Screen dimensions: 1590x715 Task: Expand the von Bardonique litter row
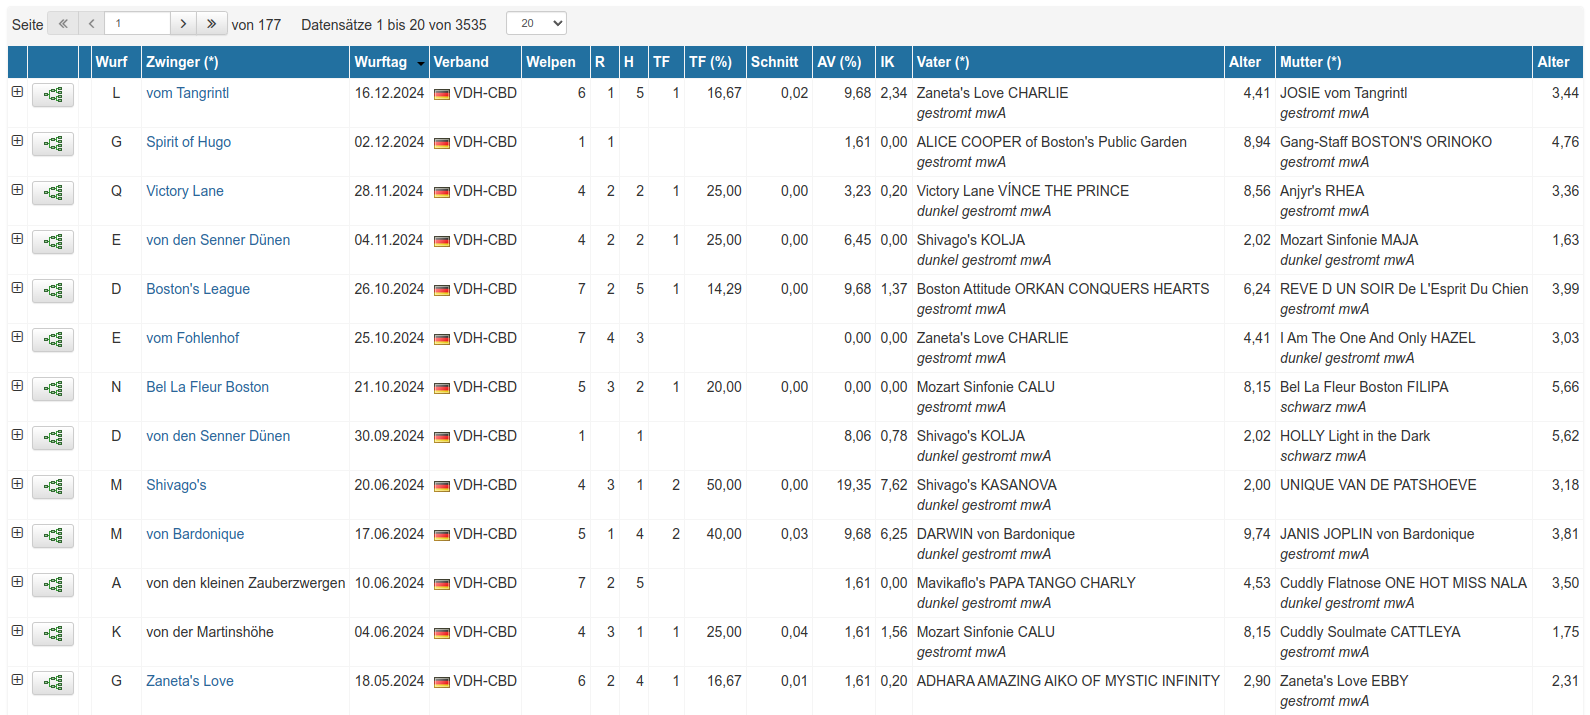(x=17, y=532)
